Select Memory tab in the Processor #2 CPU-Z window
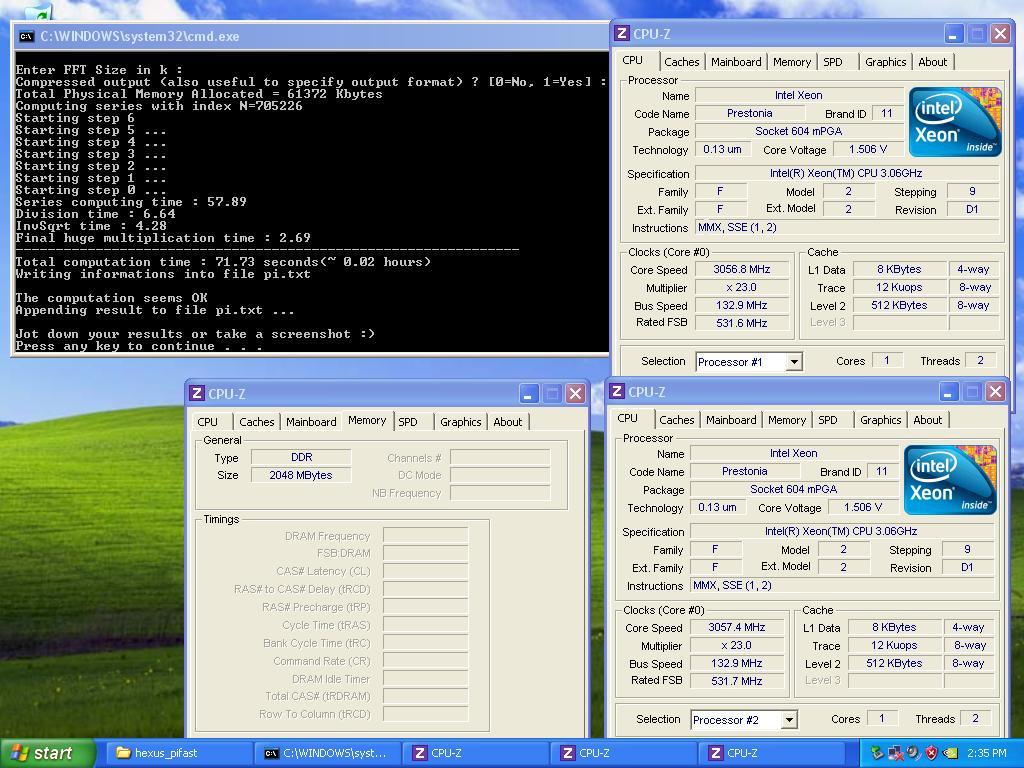 [786, 420]
